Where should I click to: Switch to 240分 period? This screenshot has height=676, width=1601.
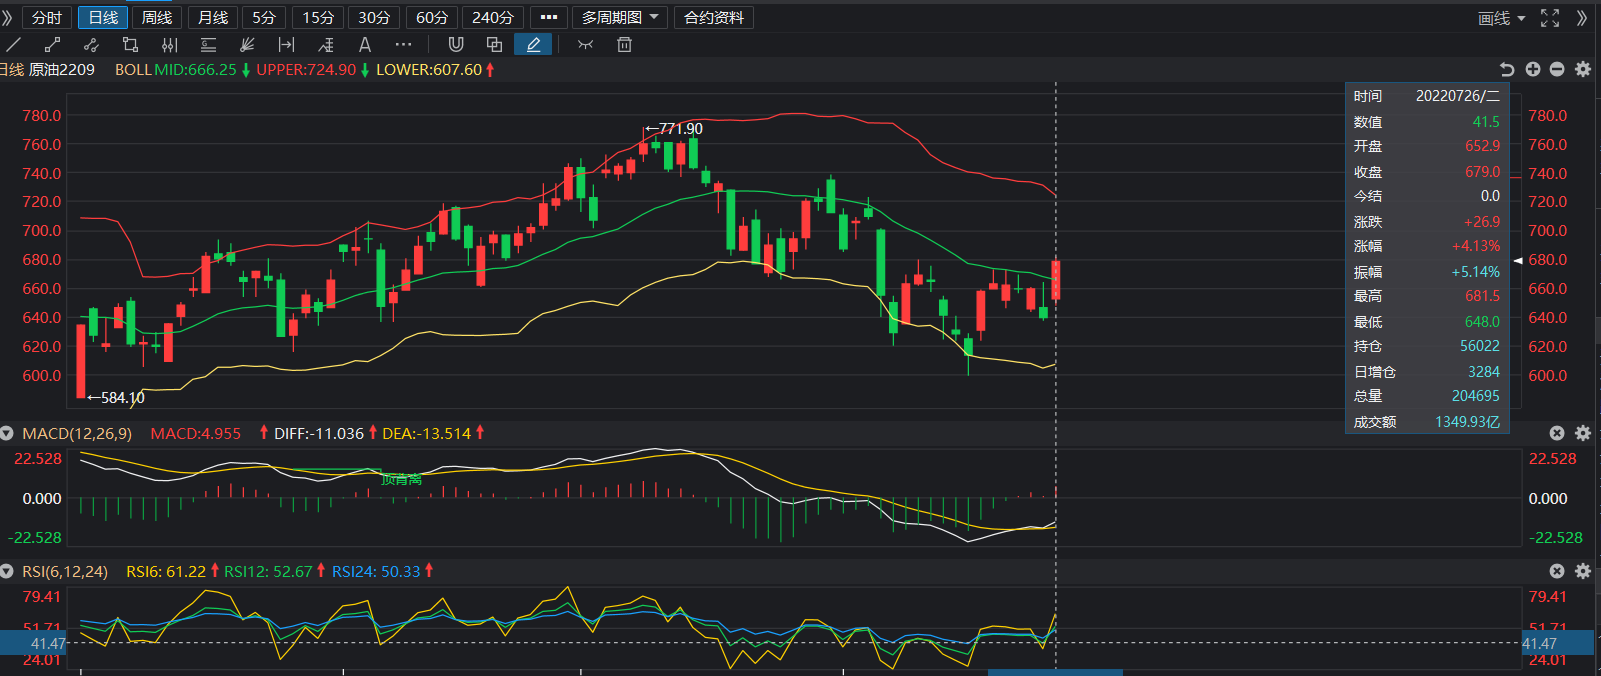pos(493,17)
